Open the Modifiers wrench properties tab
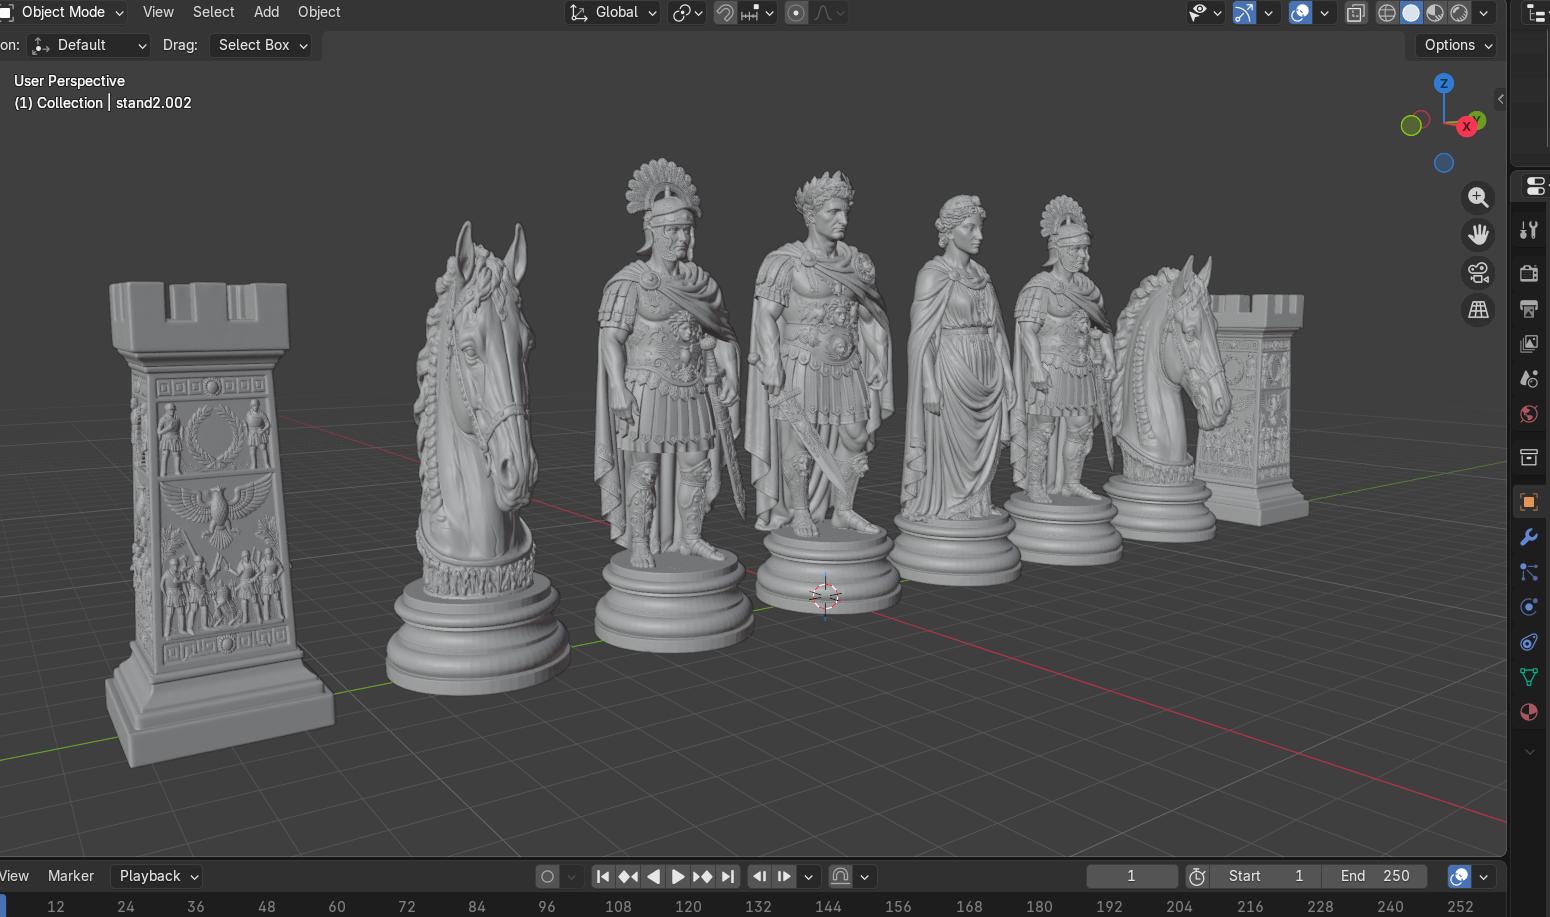Image resolution: width=1550 pixels, height=917 pixels. tap(1528, 537)
